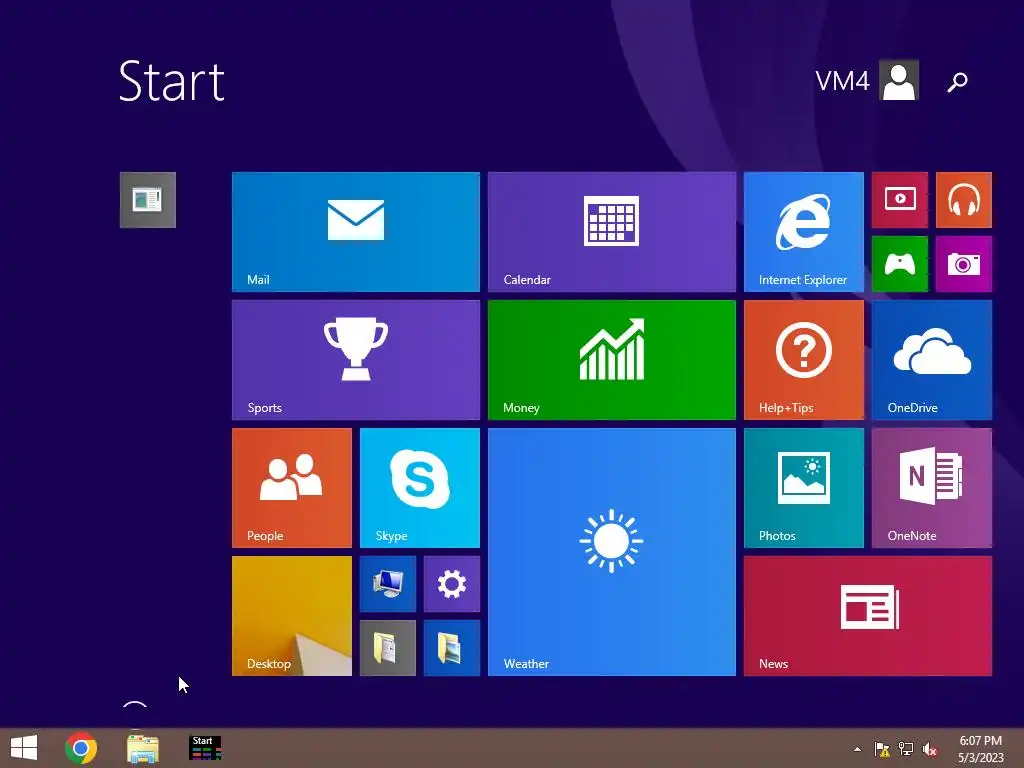The height and width of the screenshot is (768, 1024).
Task: Open the Weather tile
Action: pos(612,552)
